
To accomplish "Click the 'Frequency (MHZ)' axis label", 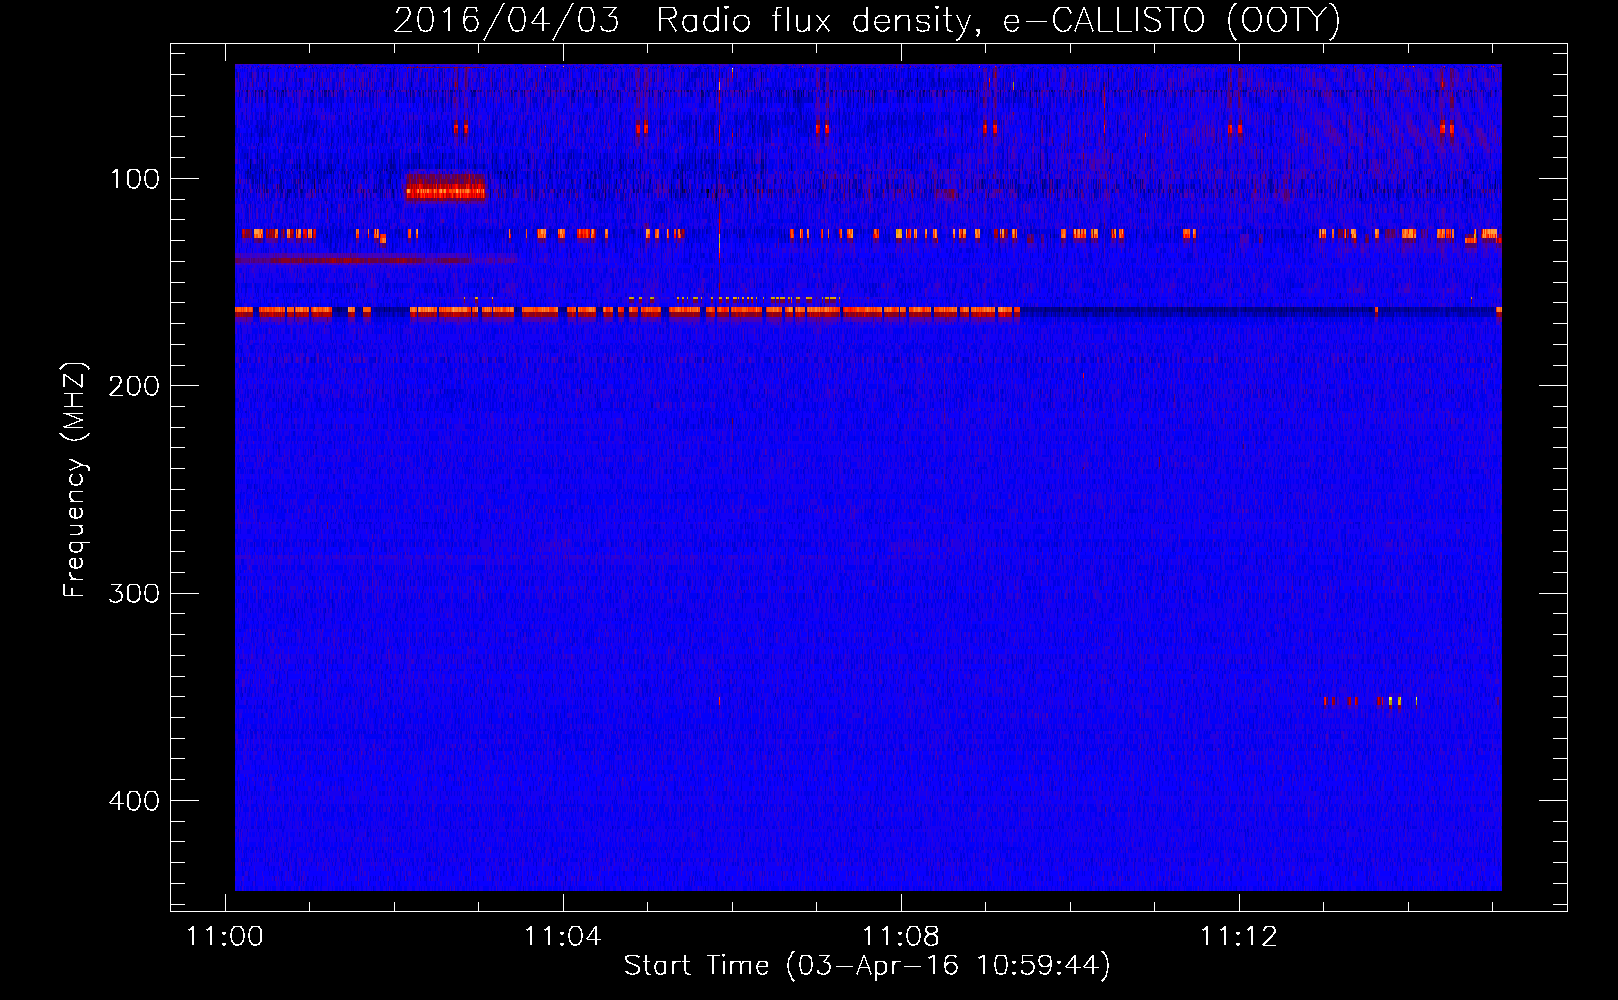I will pos(75,479).
